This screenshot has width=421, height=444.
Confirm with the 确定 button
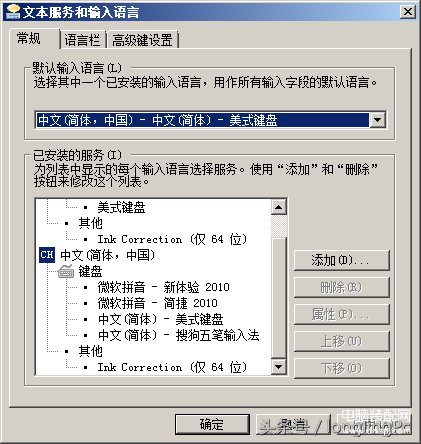212,424
